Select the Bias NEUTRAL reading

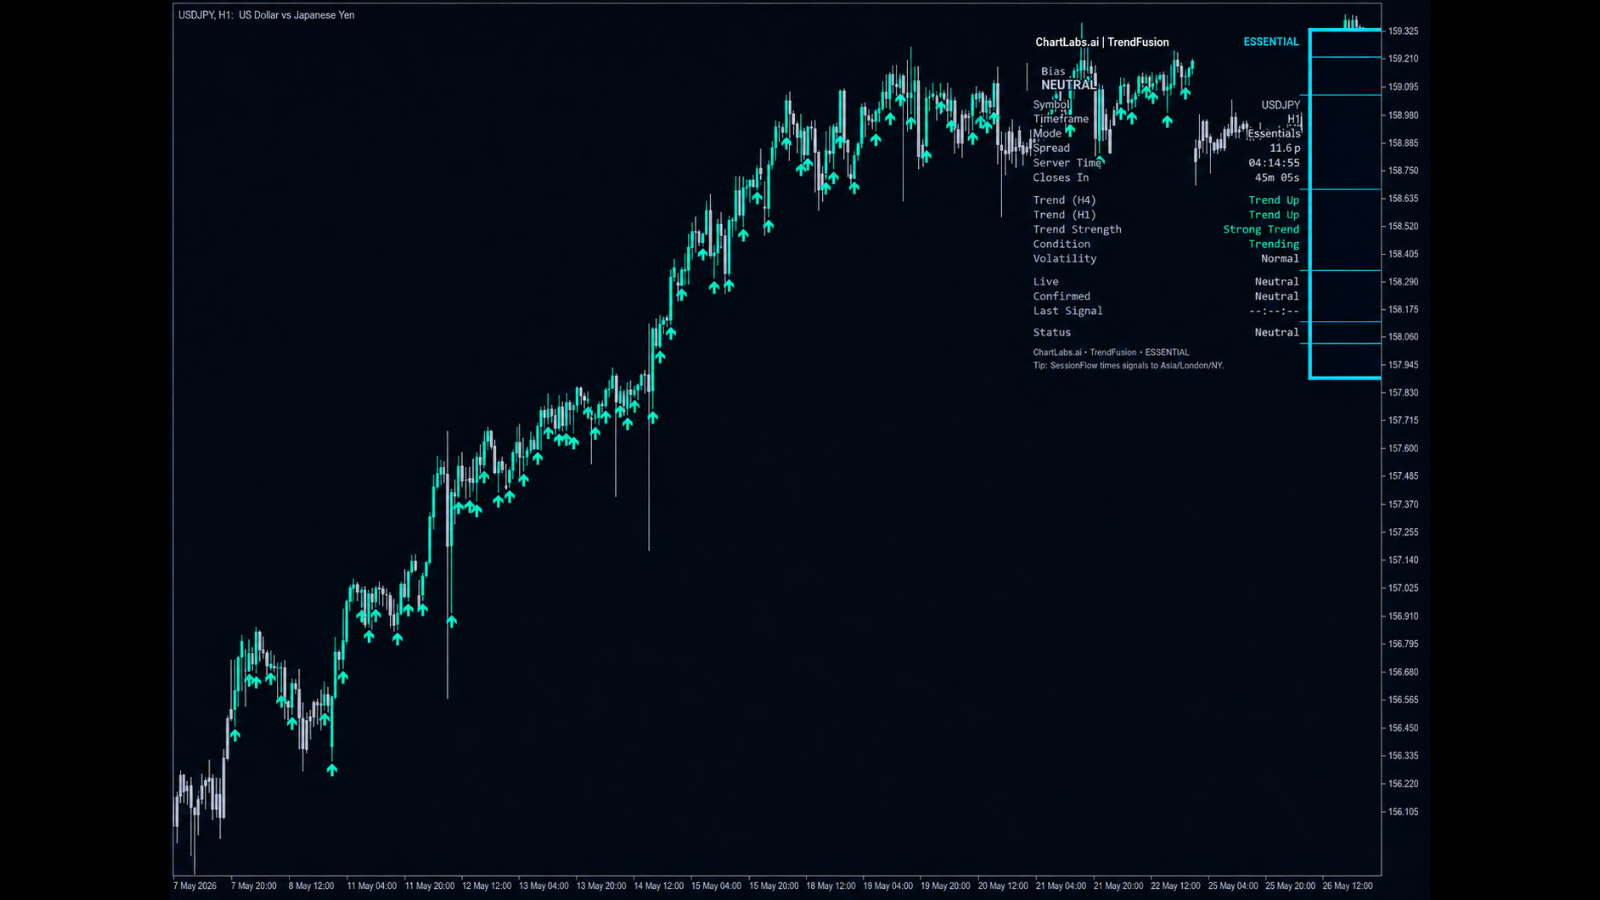[x=1068, y=85]
